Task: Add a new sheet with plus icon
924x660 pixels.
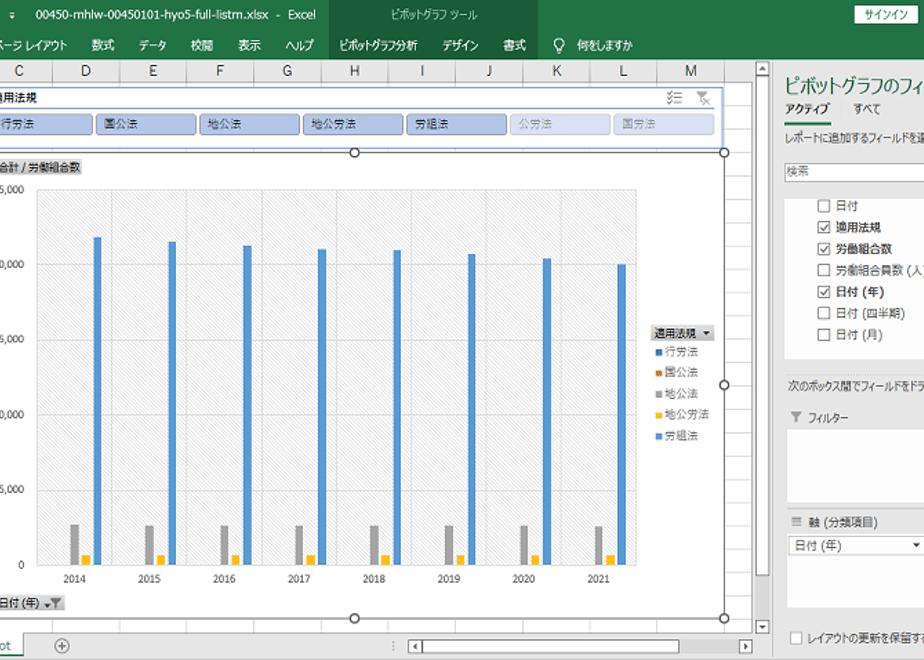Action: (62, 646)
